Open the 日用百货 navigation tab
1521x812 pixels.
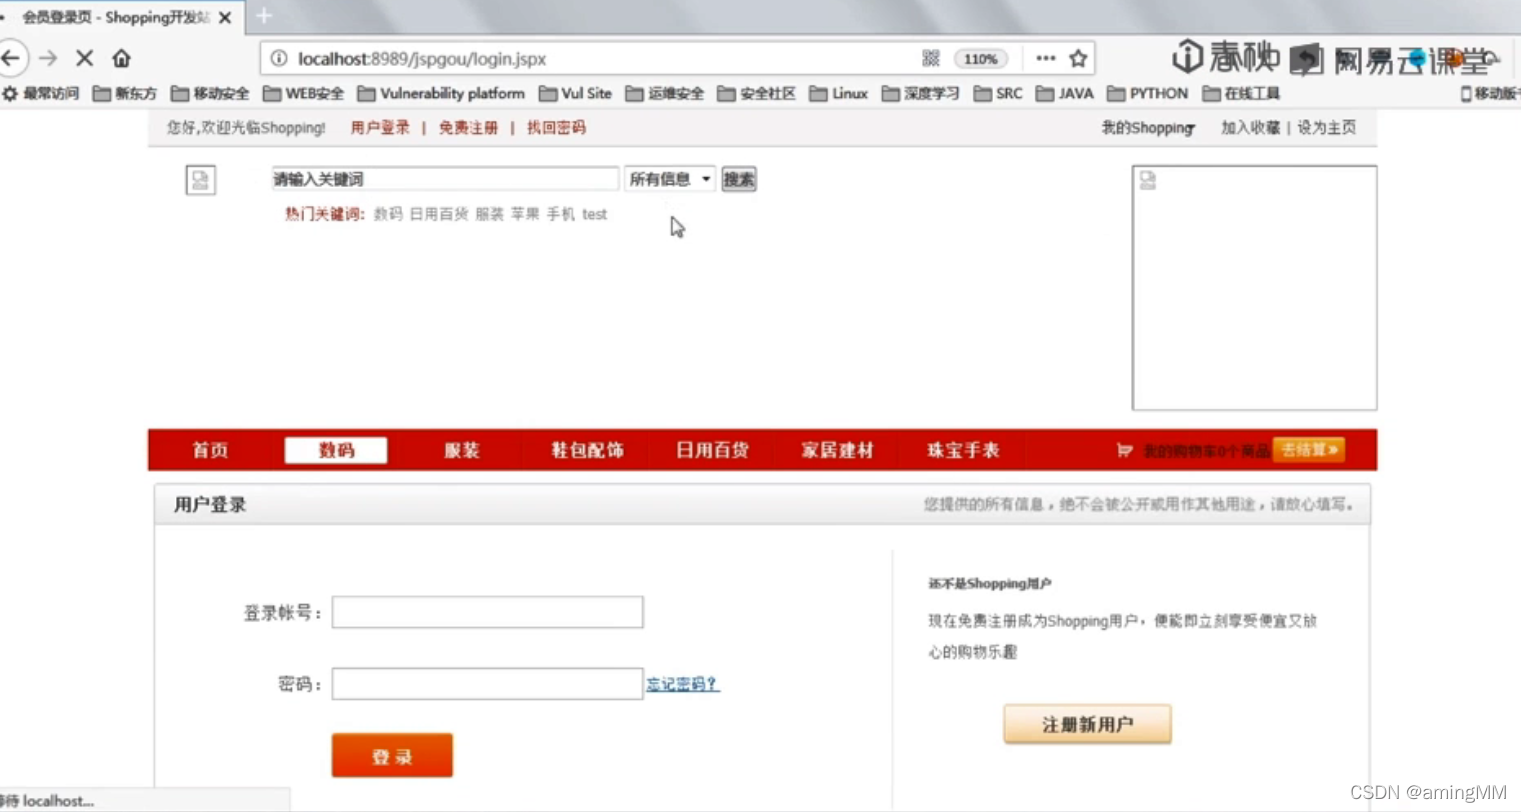click(712, 450)
